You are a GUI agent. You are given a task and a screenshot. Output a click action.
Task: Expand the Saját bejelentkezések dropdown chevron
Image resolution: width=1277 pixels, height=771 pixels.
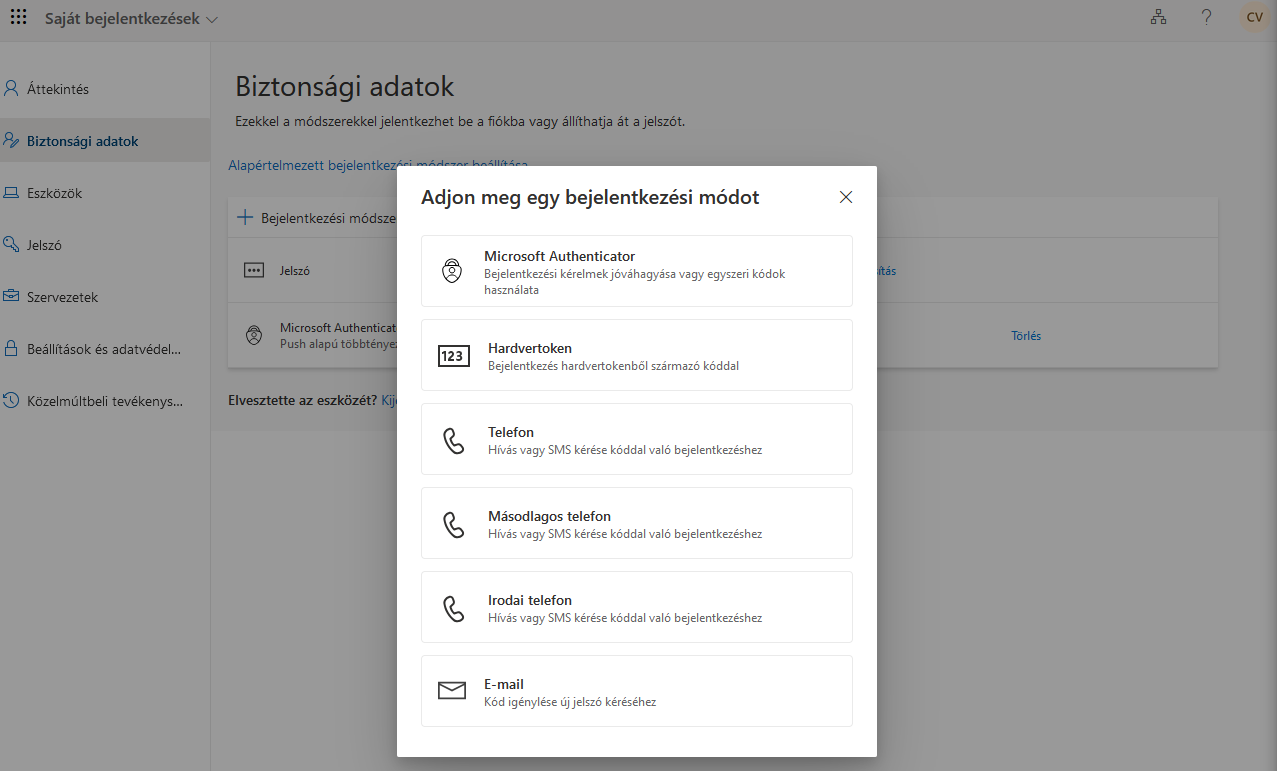pyautogui.click(x=211, y=19)
